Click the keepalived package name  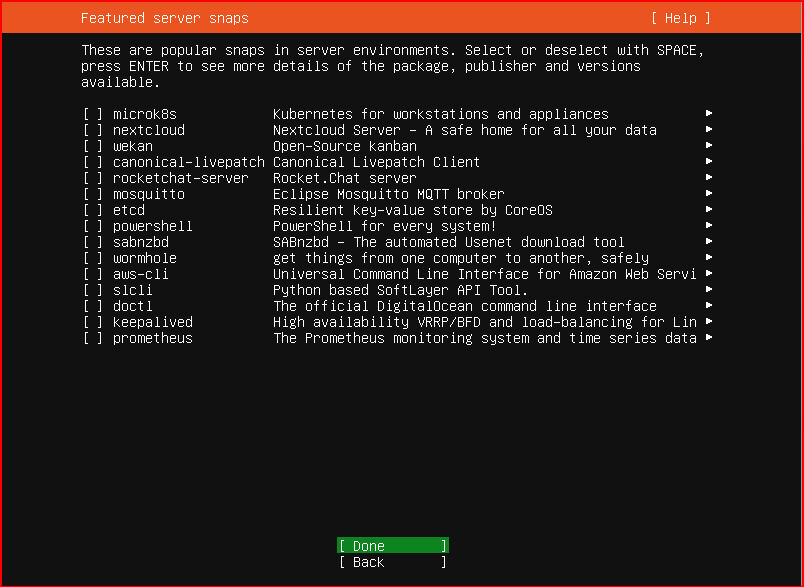[153, 322]
